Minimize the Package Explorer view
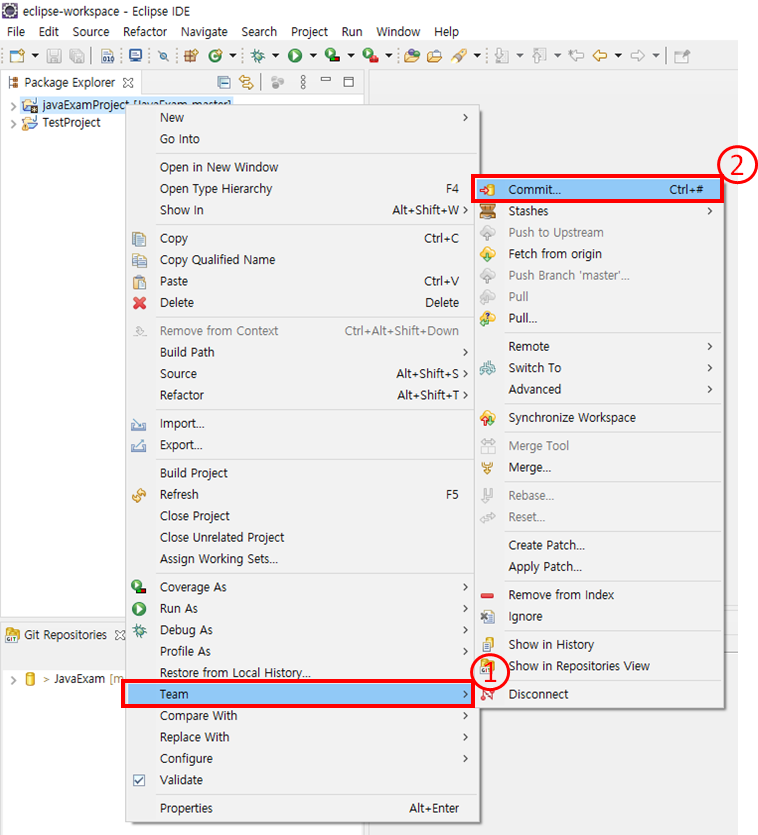 [325, 80]
